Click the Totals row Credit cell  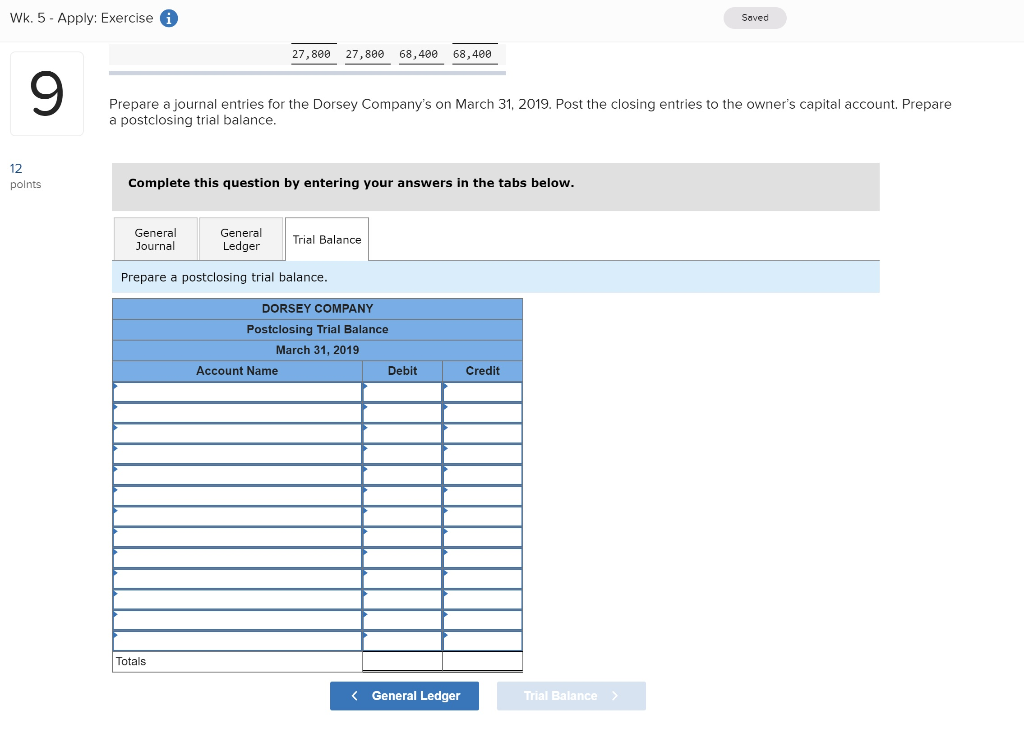point(482,661)
